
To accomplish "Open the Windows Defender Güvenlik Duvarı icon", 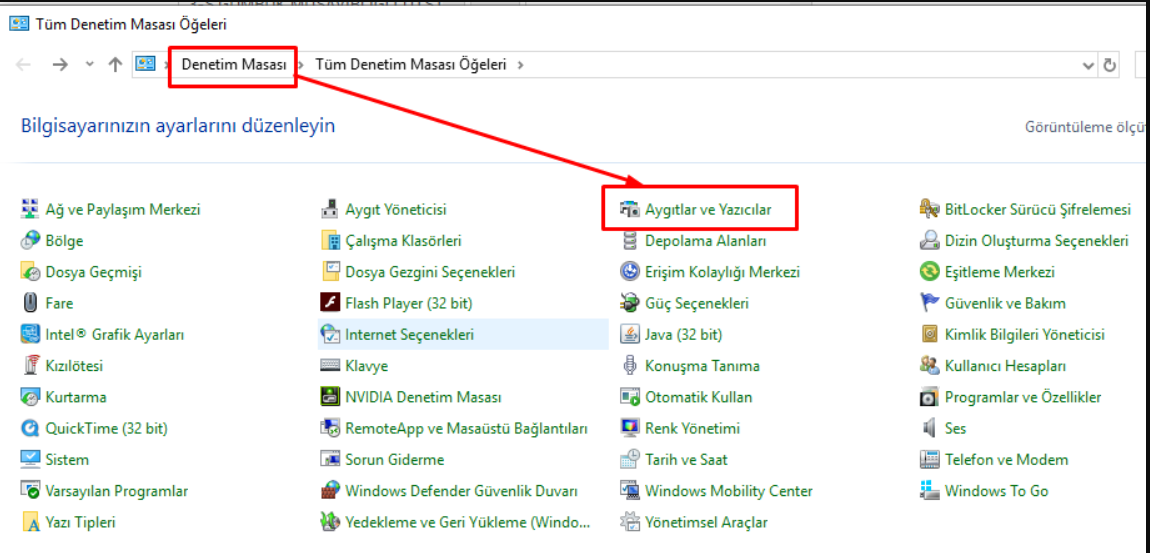I will coord(330,491).
